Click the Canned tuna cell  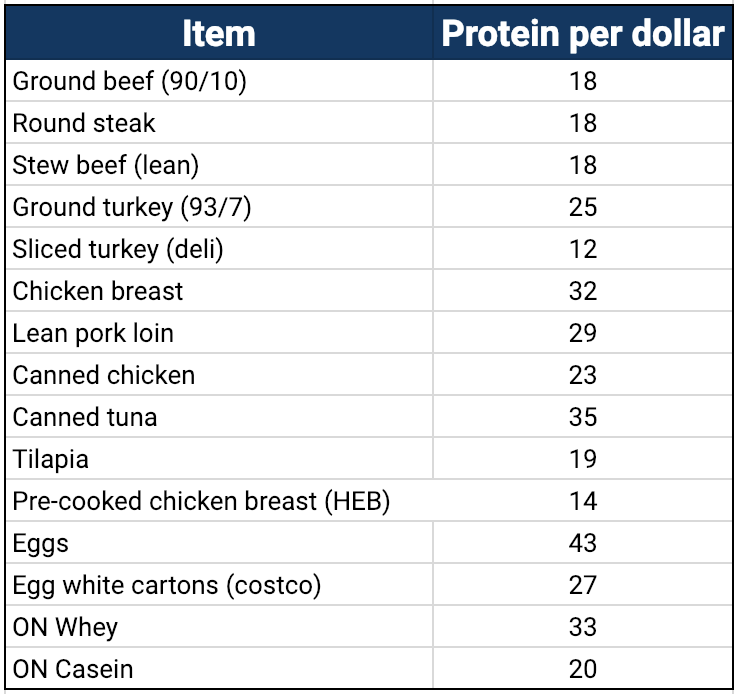coord(85,417)
